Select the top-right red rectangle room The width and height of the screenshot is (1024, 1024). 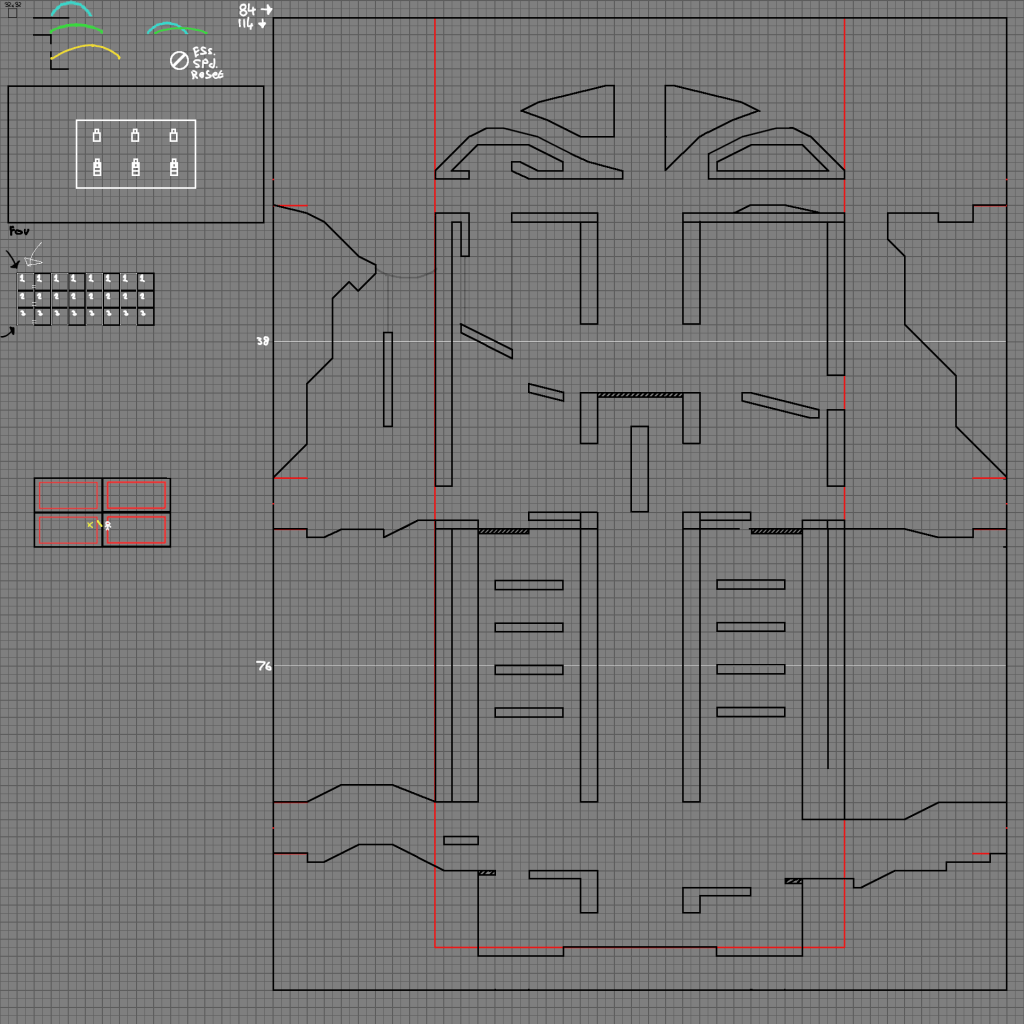coord(136,495)
